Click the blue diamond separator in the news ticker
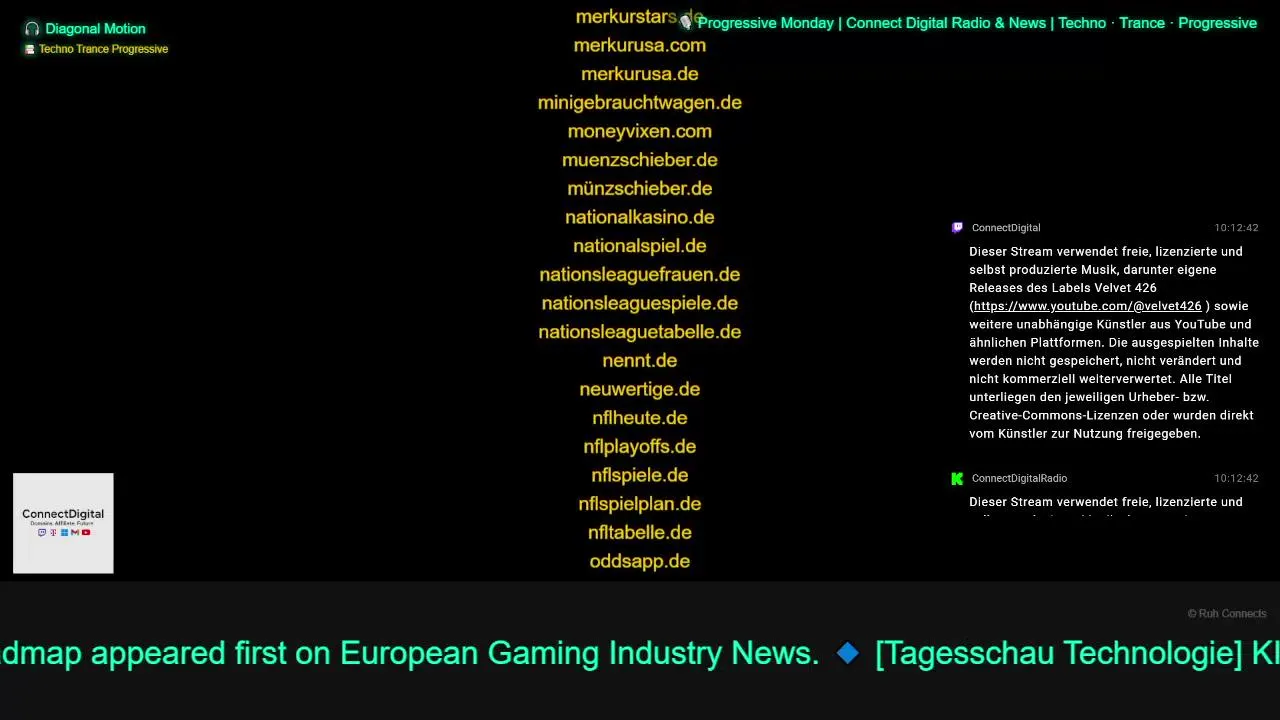The width and height of the screenshot is (1280, 720). click(x=848, y=654)
